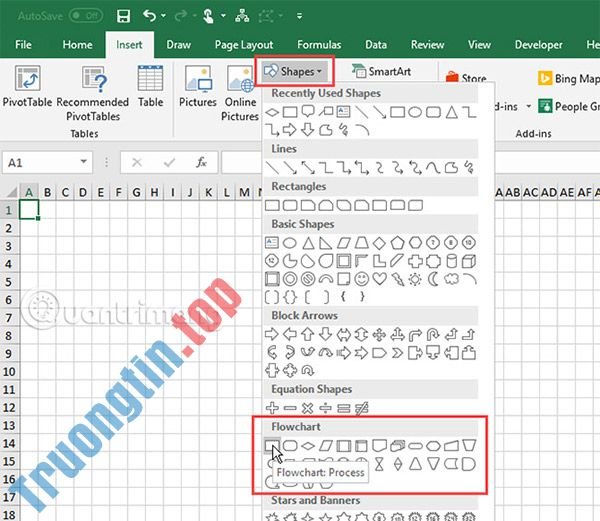Screen dimensions: 600x521
Task: Open the Page Layout tab
Action: point(244,45)
